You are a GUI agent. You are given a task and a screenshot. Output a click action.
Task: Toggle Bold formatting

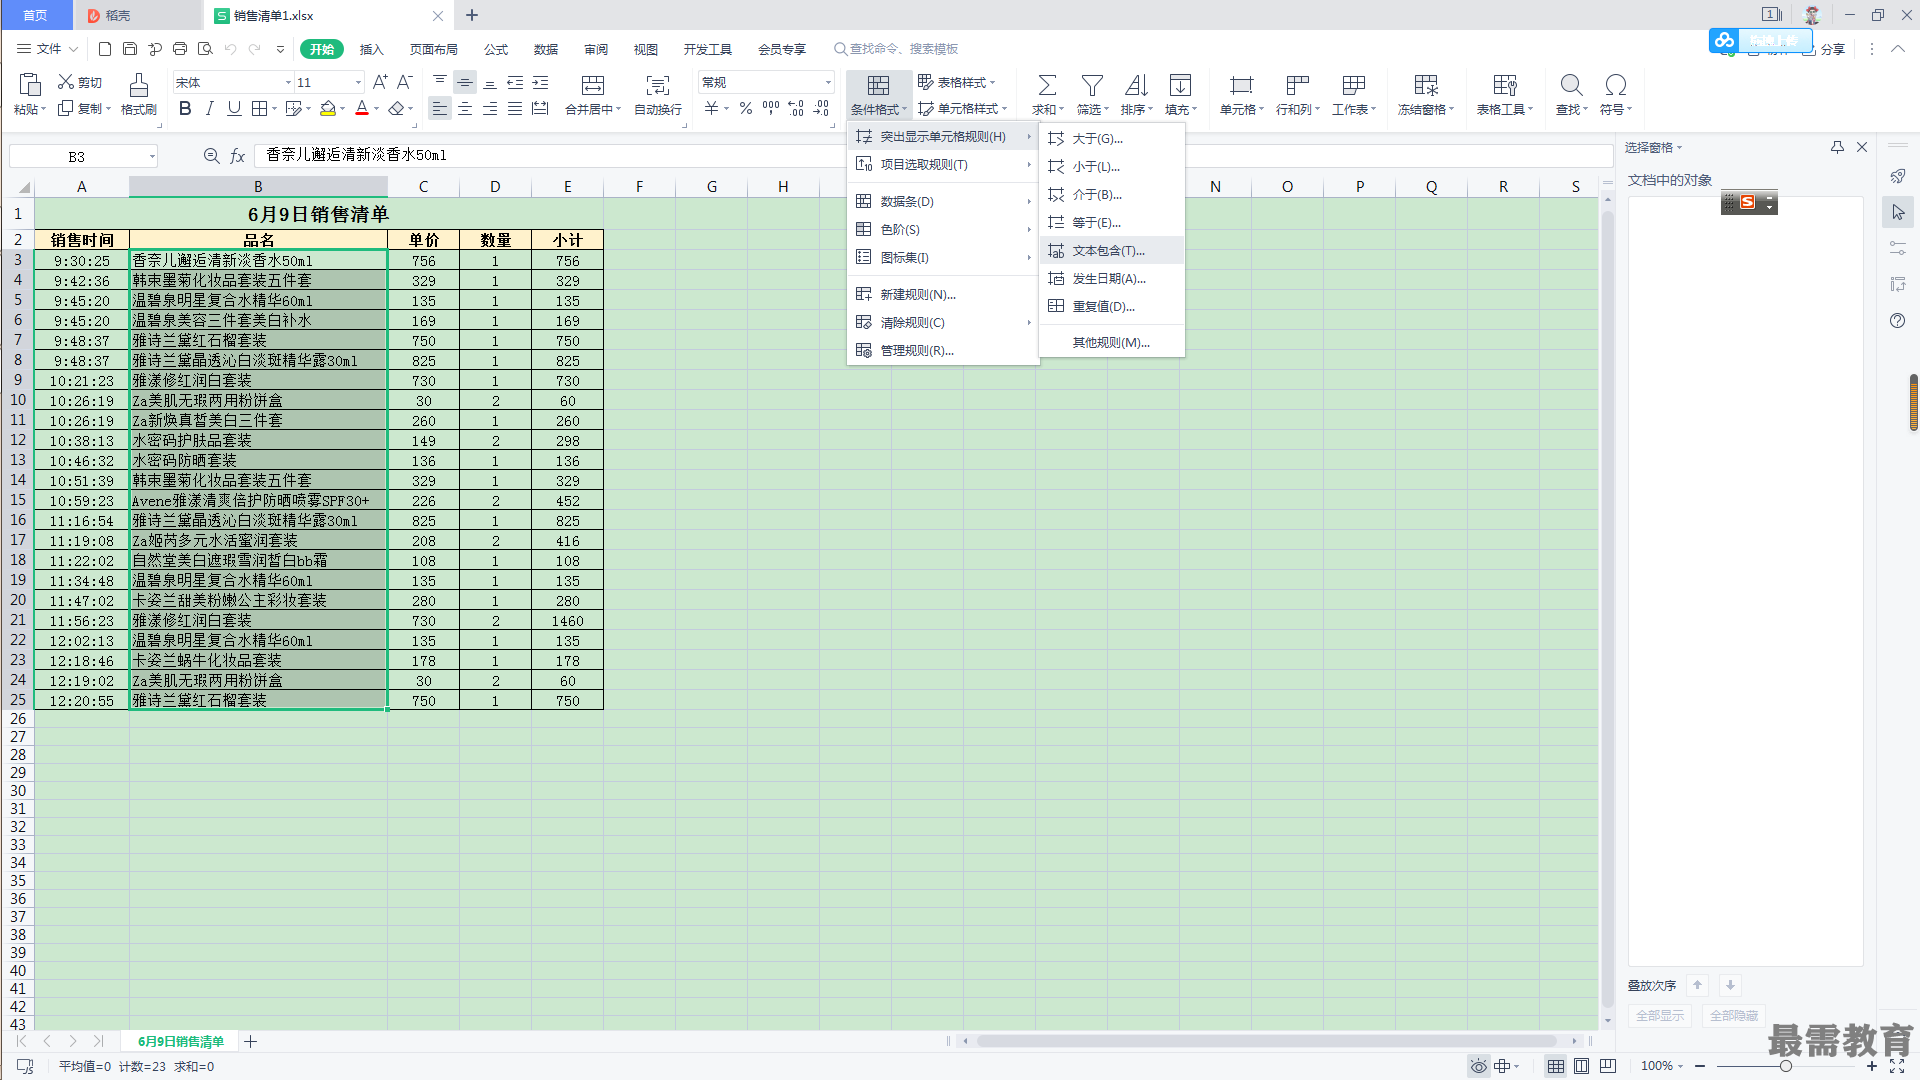pos(185,108)
